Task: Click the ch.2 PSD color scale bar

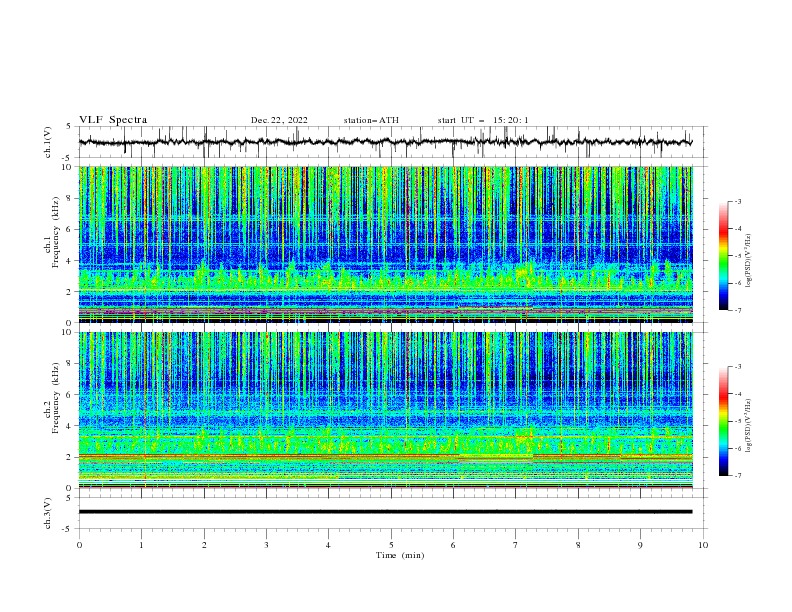Action: coord(723,421)
